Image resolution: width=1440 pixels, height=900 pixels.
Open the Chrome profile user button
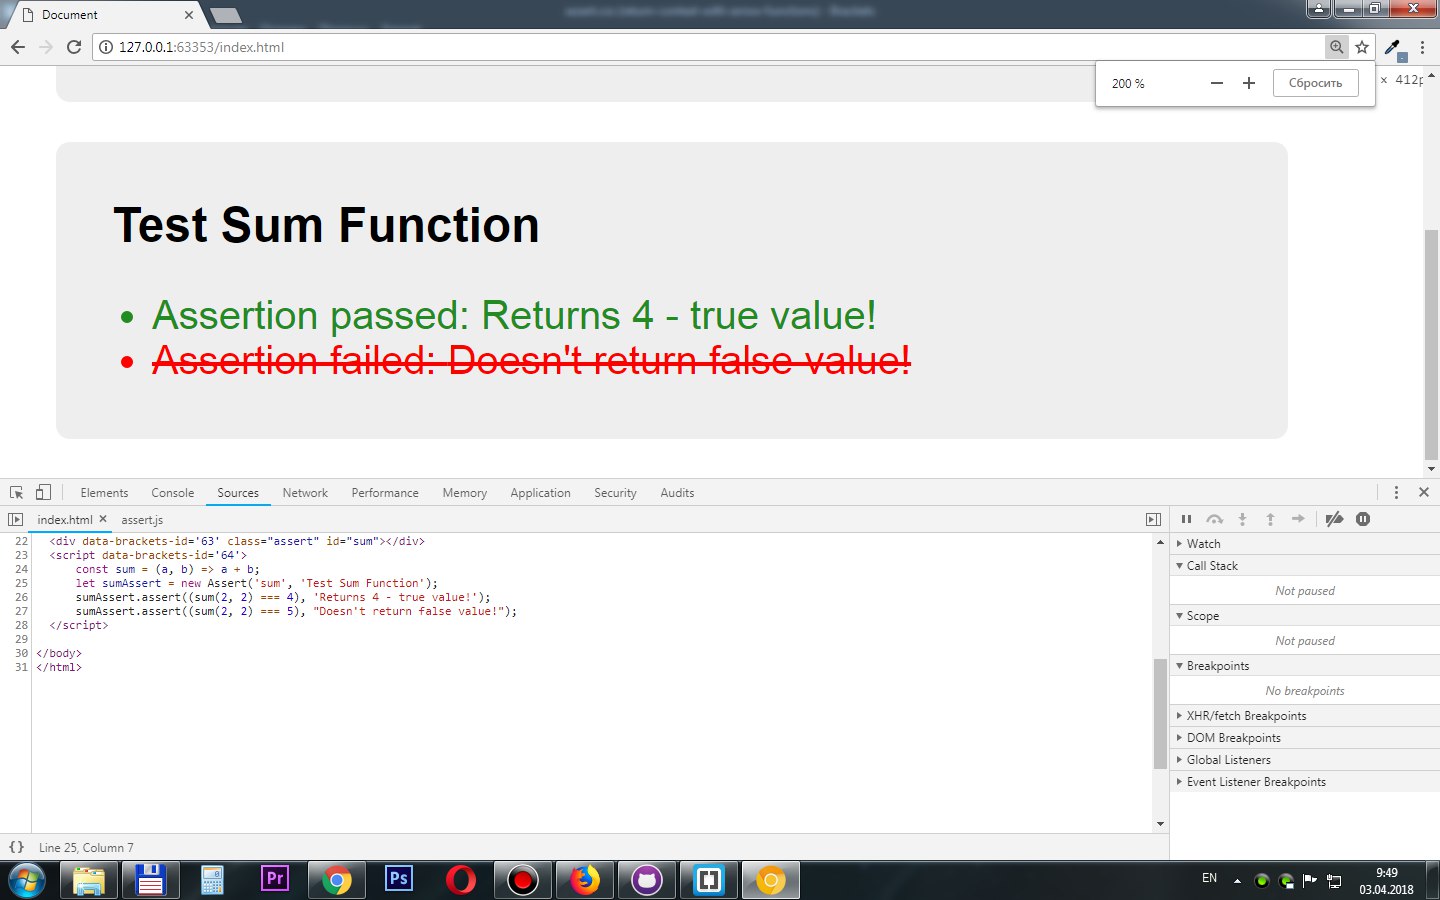(1319, 9)
